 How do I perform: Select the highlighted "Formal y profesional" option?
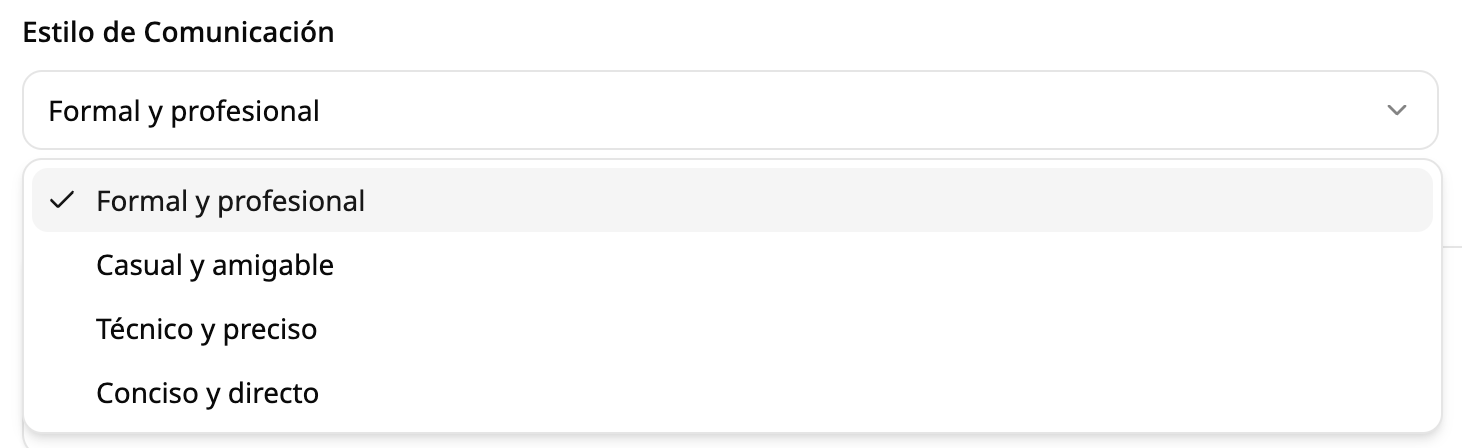click(x=231, y=201)
